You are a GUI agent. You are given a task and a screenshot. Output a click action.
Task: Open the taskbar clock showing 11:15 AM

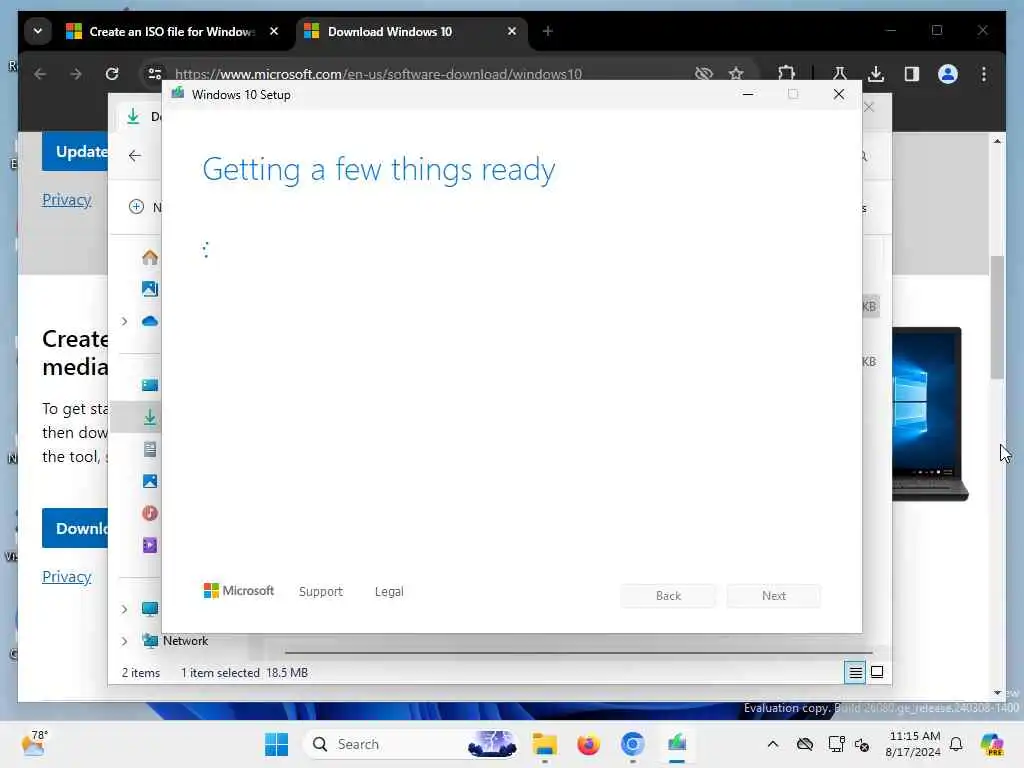(914, 744)
